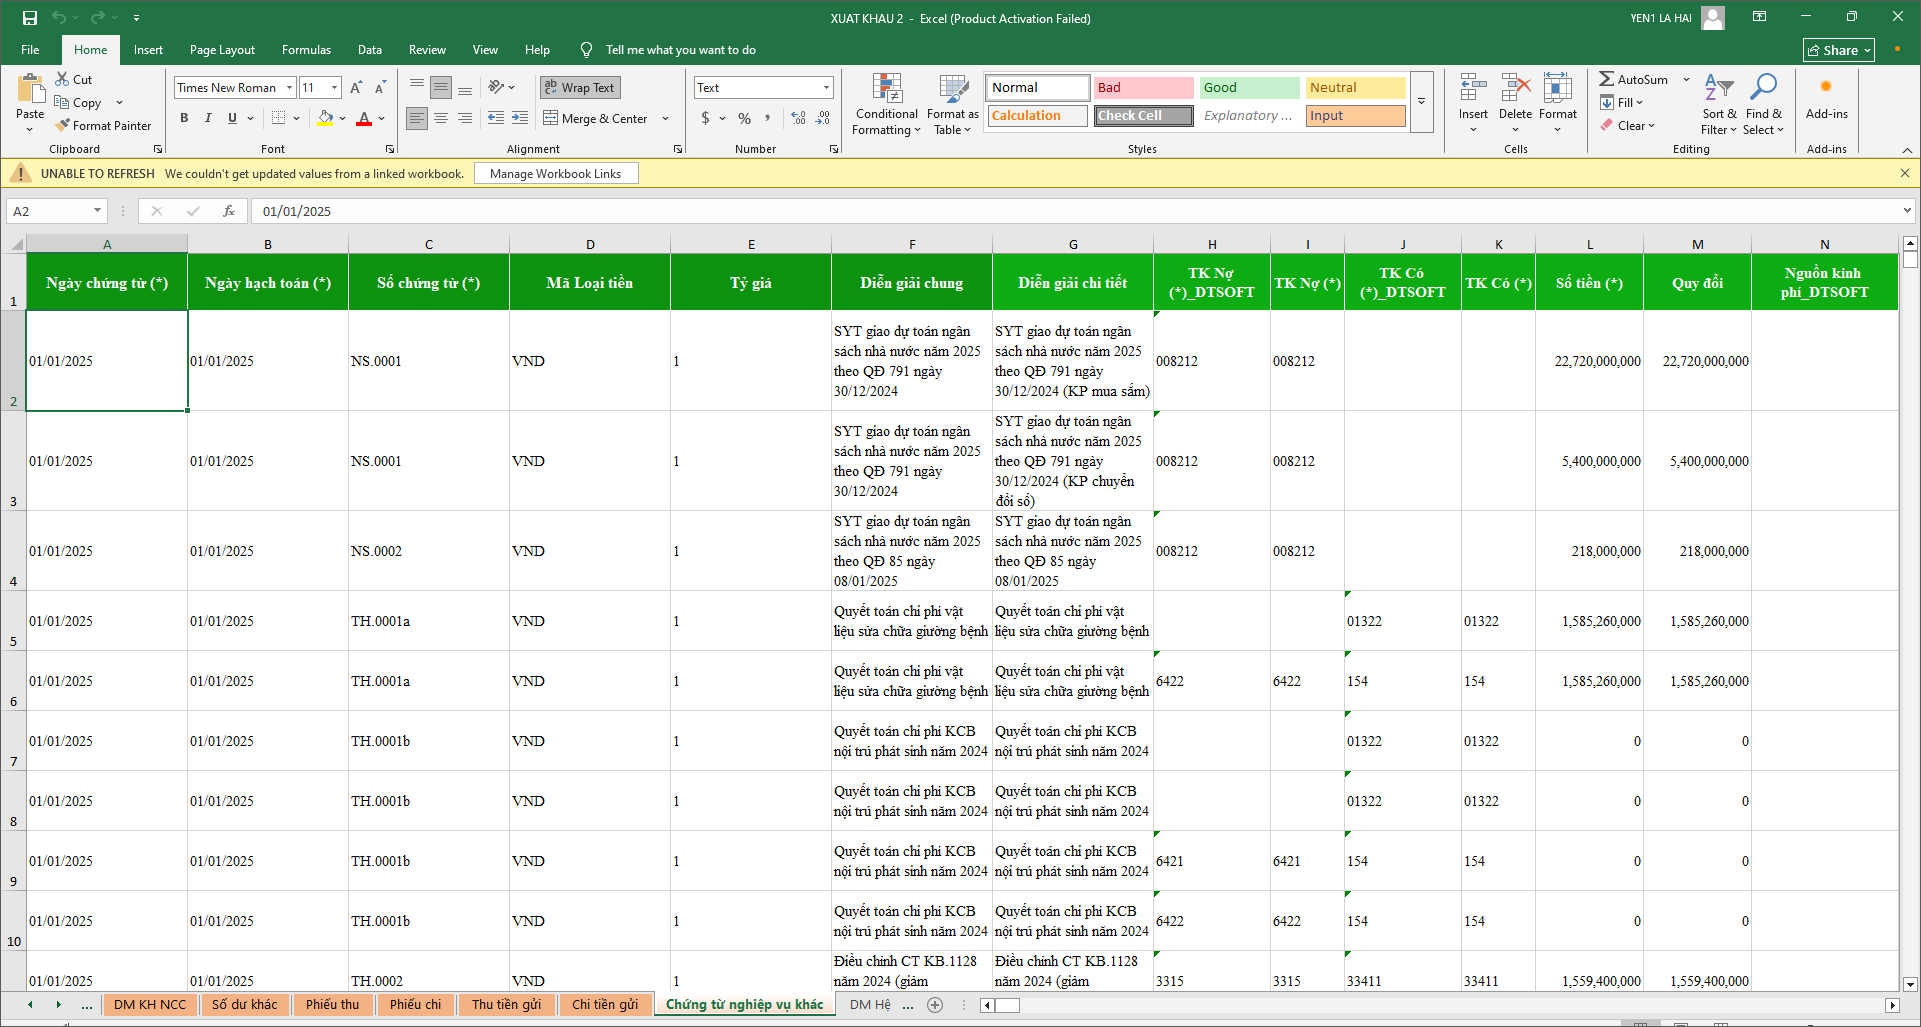Screen dimensions: 1921x1027
Task: Click the Share button
Action: coord(1838,50)
